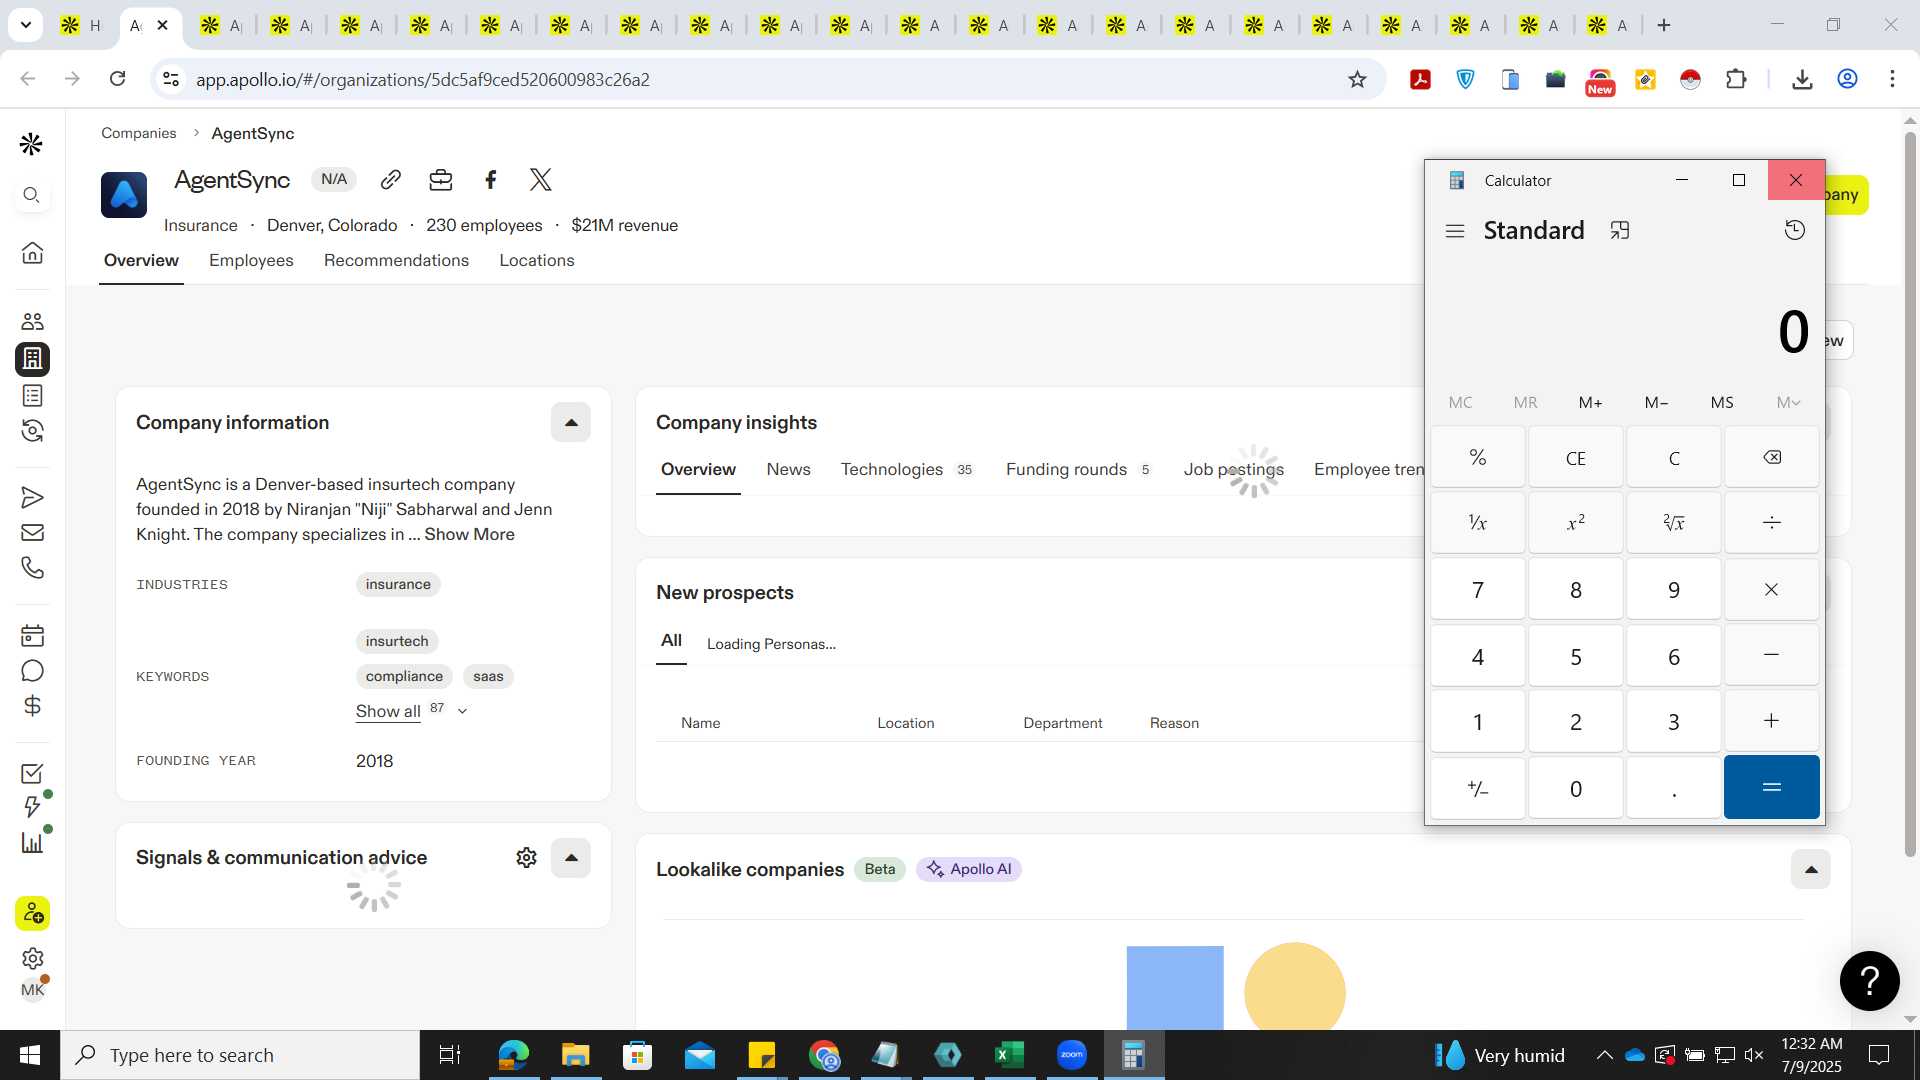Open Lists icon in sidebar
Image resolution: width=1920 pixels, height=1080 pixels.
coord(32,396)
